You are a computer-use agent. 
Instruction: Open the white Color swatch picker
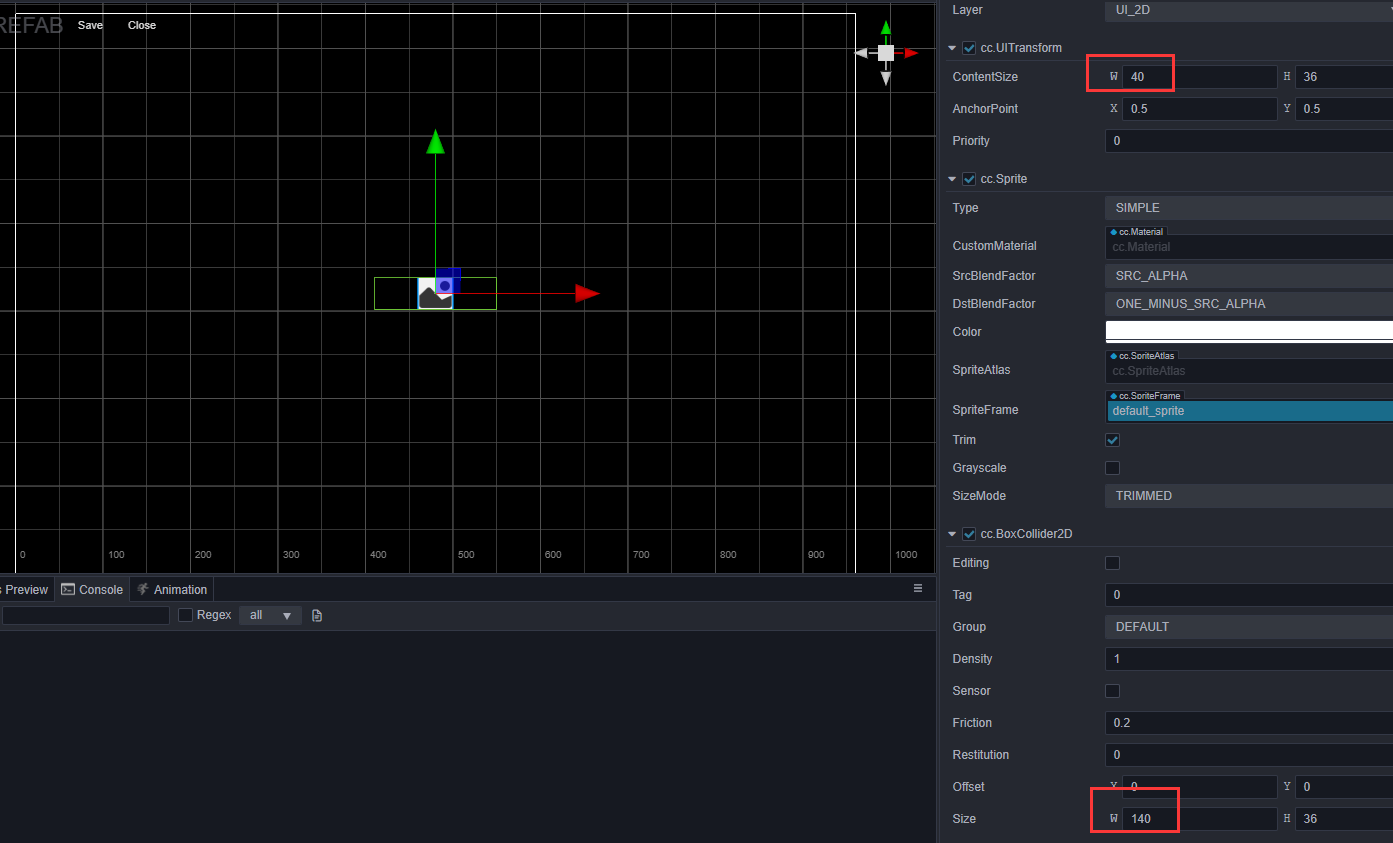click(x=1249, y=332)
